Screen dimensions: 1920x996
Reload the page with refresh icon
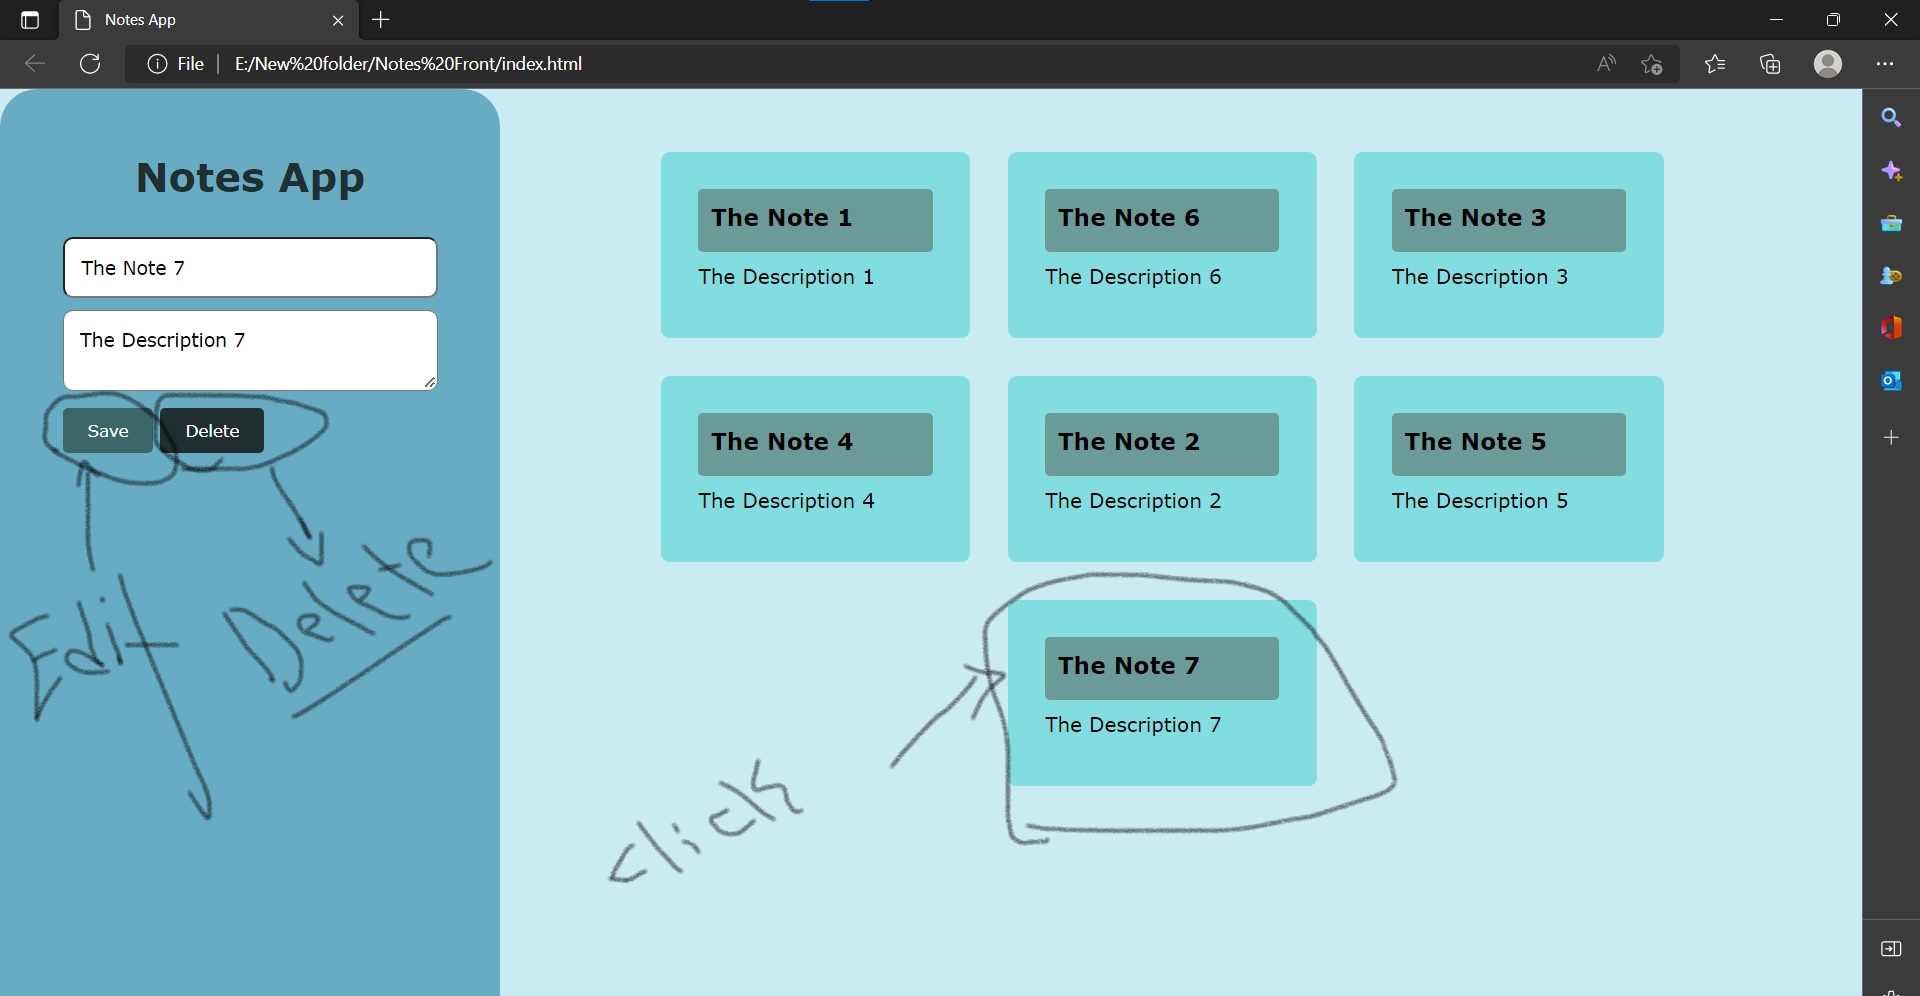tap(90, 64)
